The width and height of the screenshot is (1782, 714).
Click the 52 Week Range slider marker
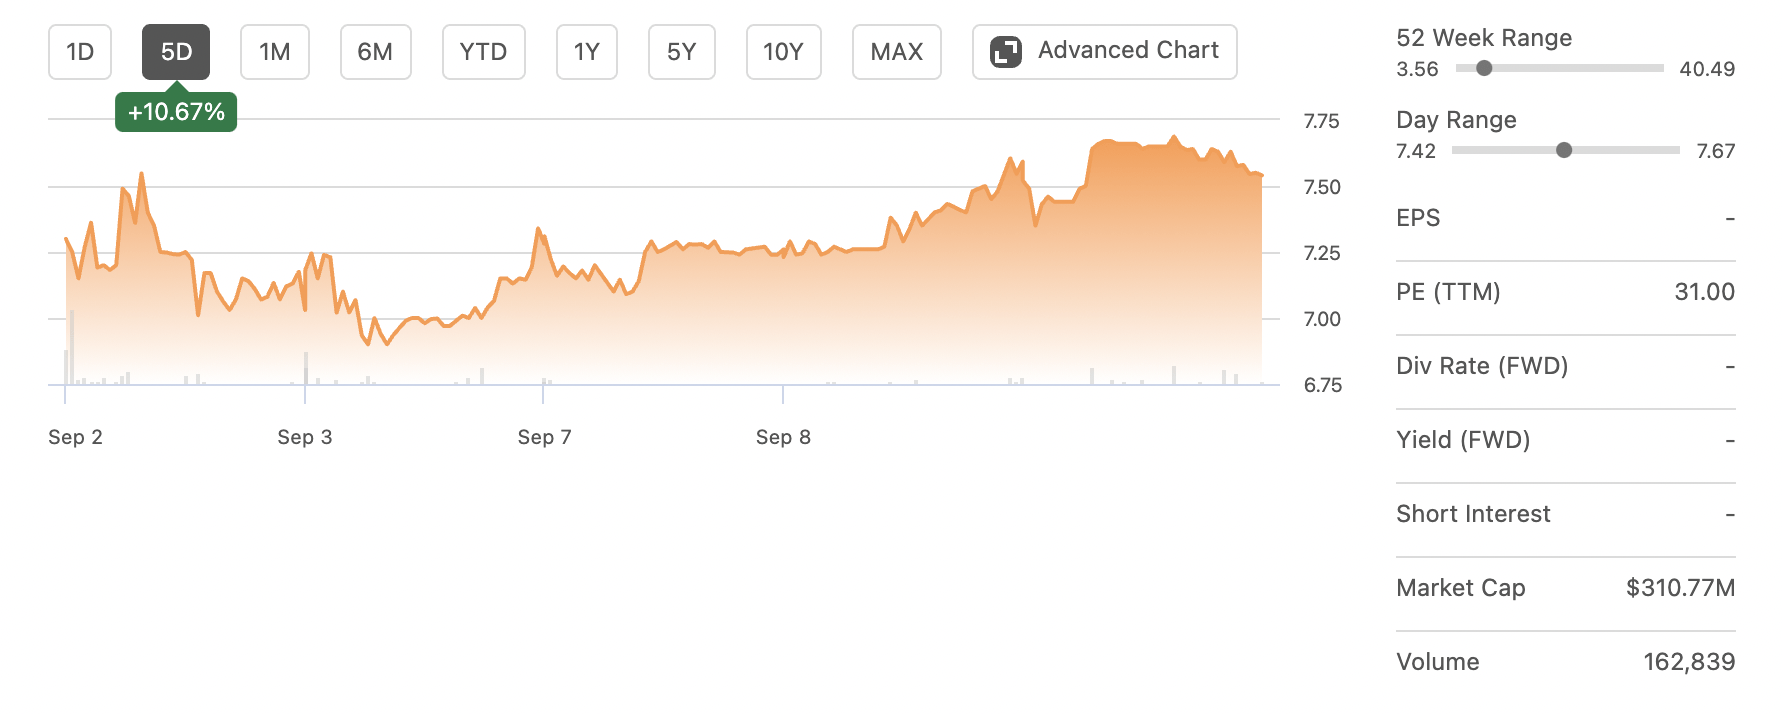(1484, 68)
